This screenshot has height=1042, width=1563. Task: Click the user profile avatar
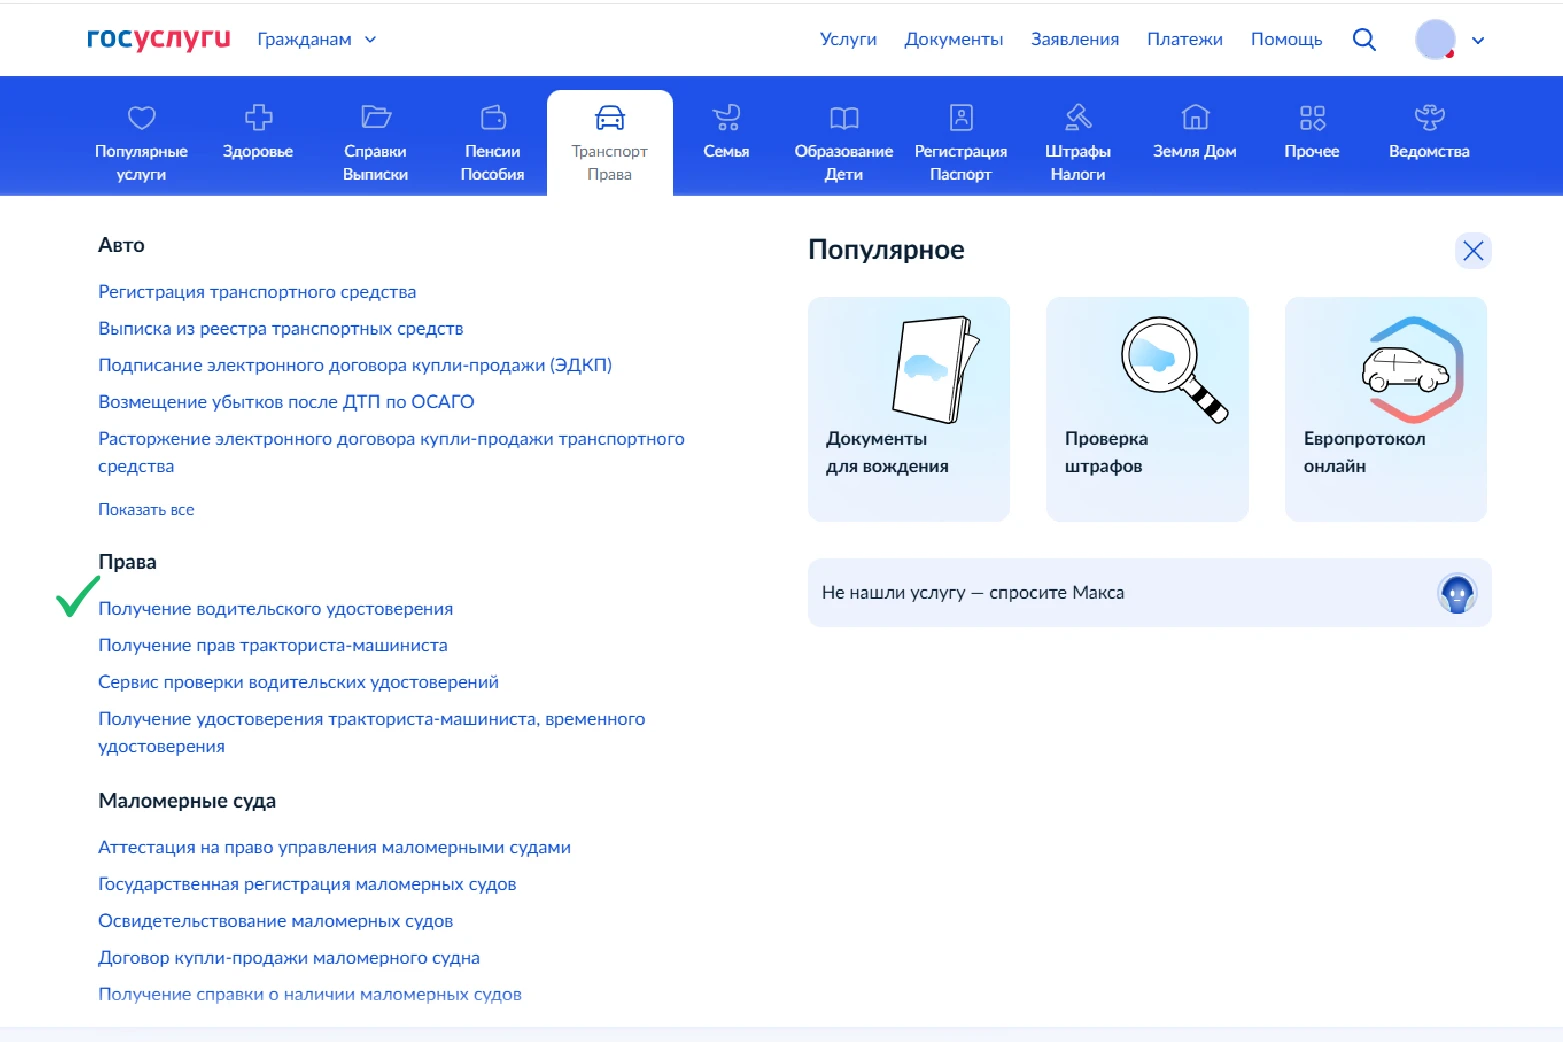(x=1435, y=40)
